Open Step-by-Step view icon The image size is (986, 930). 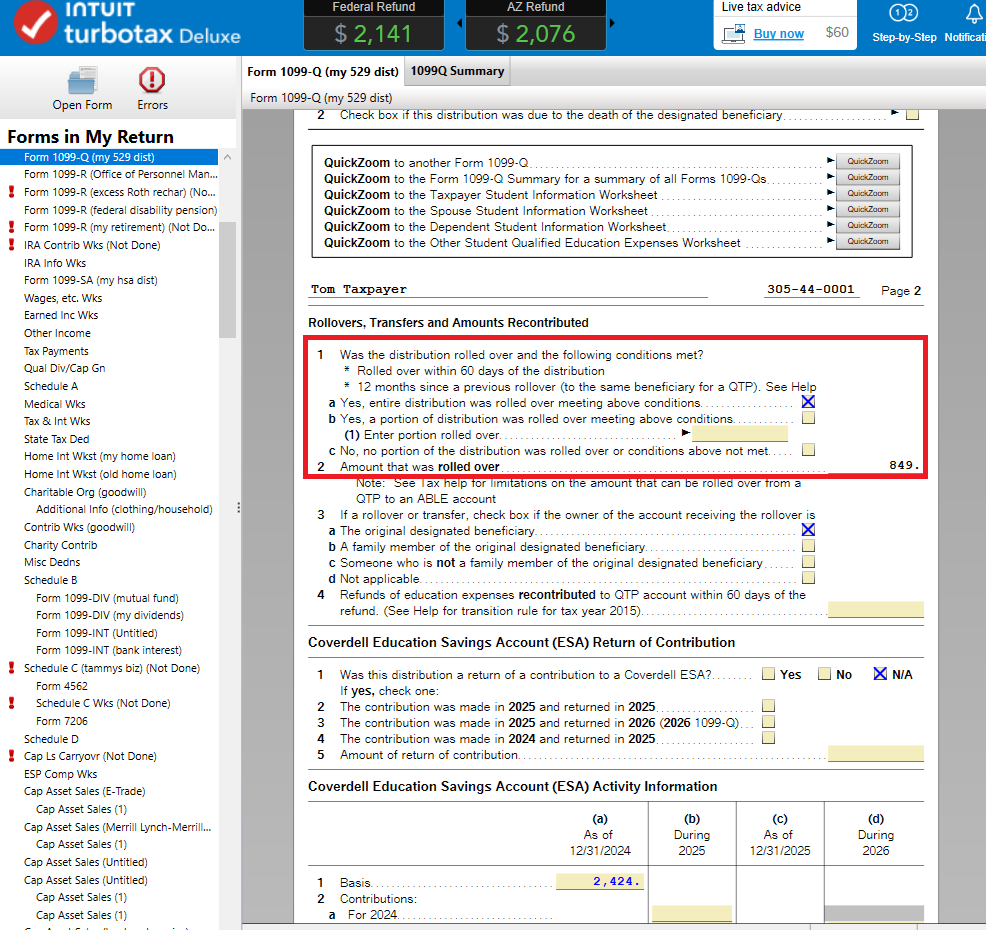click(x=903, y=15)
